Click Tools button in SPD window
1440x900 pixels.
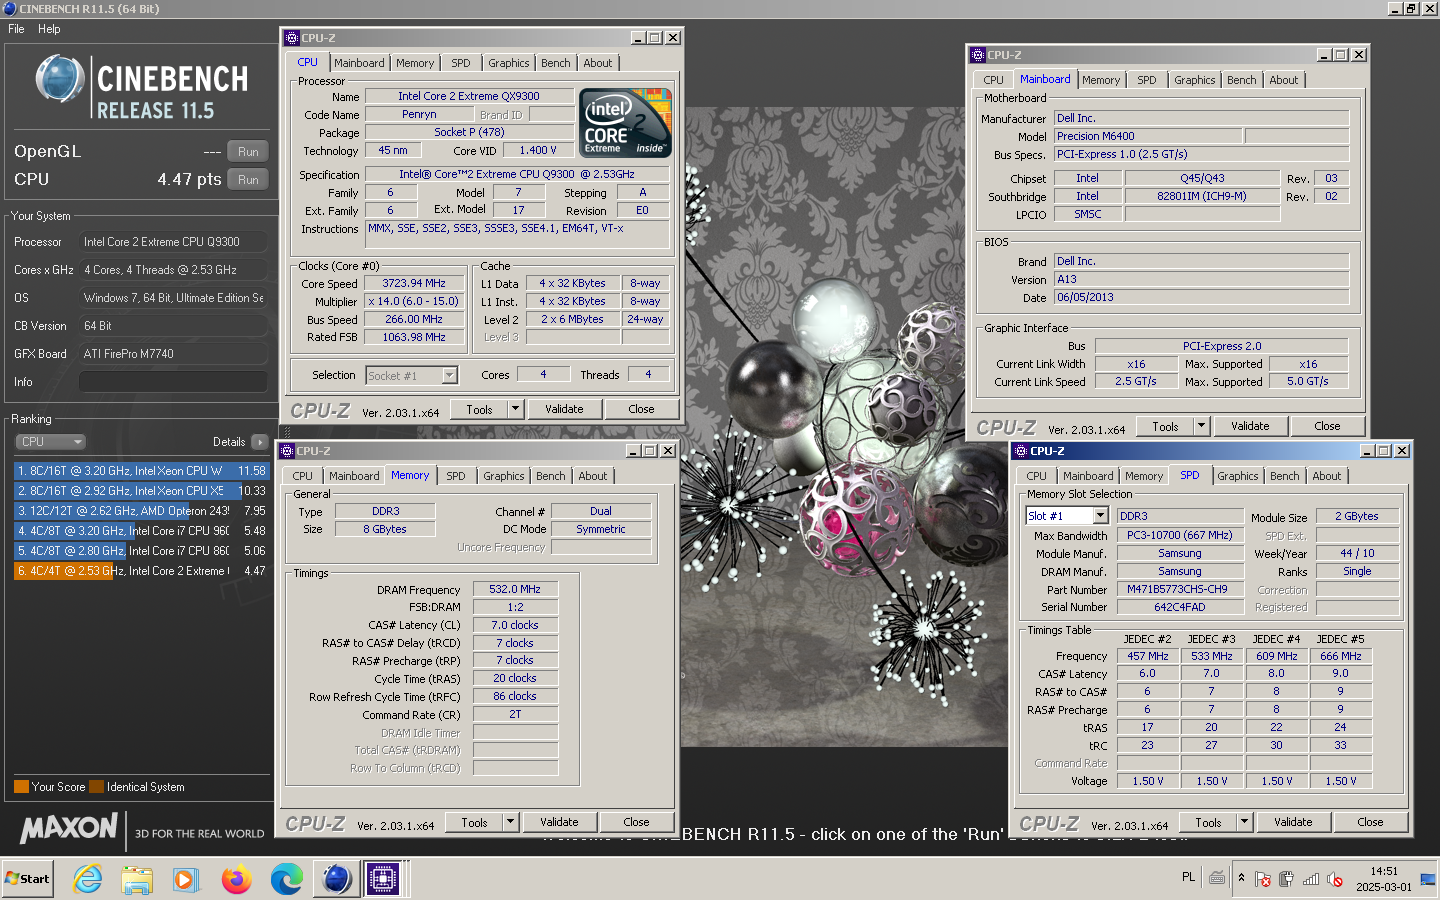(x=1208, y=822)
